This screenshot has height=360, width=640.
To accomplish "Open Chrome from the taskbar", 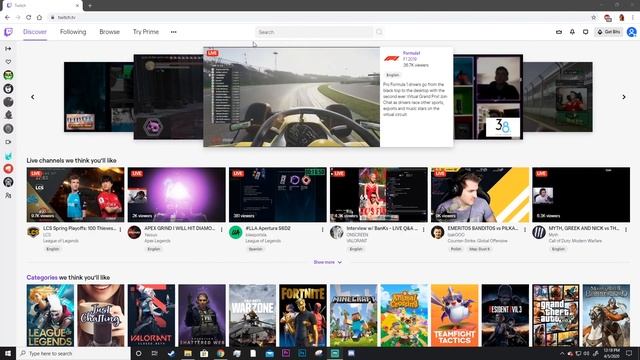I will click(x=220, y=353).
